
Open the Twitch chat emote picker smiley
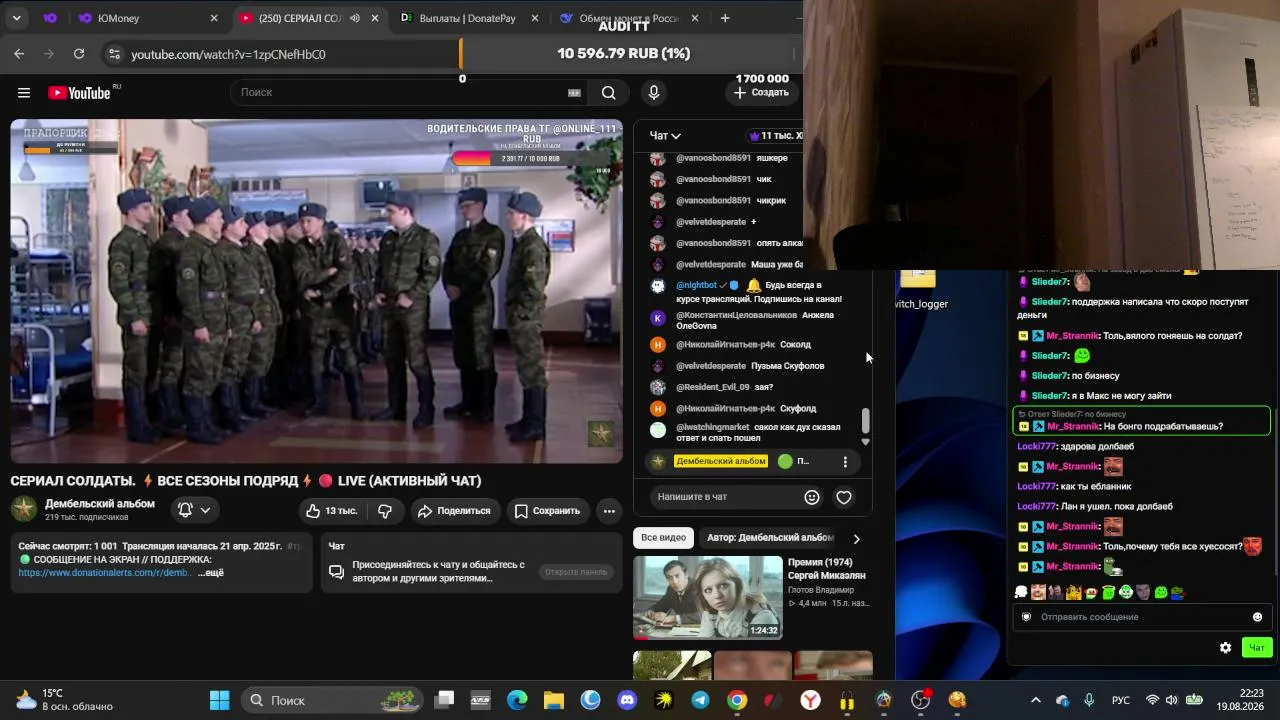click(1257, 617)
